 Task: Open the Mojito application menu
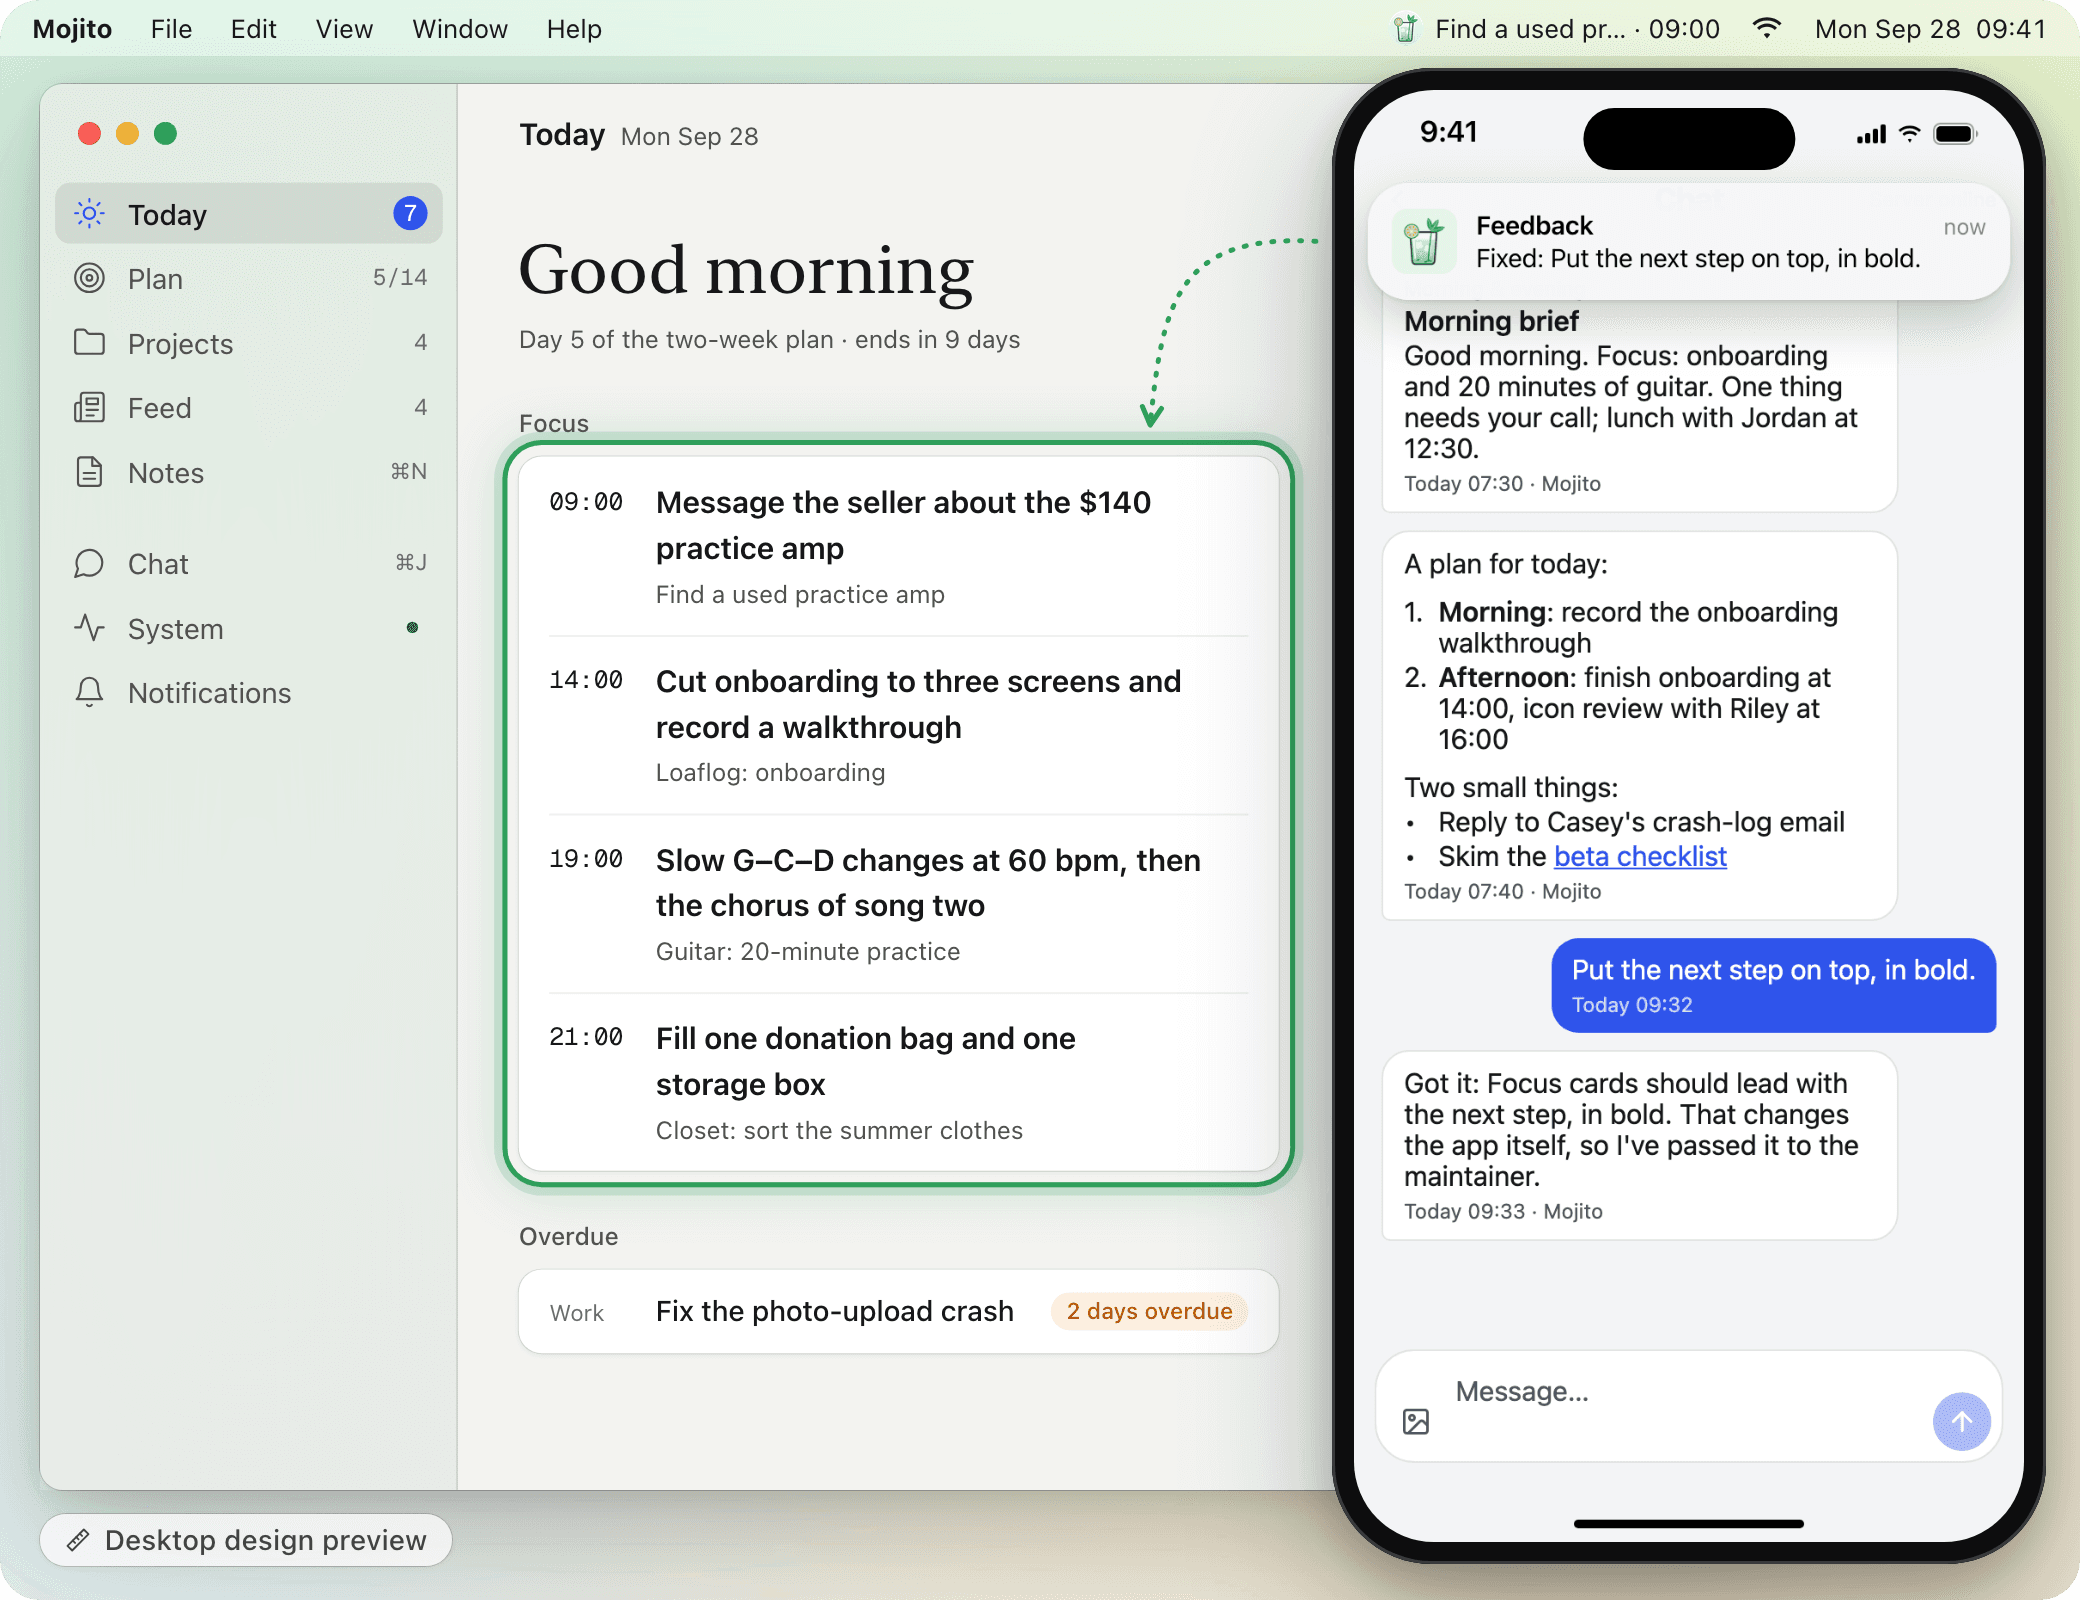click(x=72, y=29)
